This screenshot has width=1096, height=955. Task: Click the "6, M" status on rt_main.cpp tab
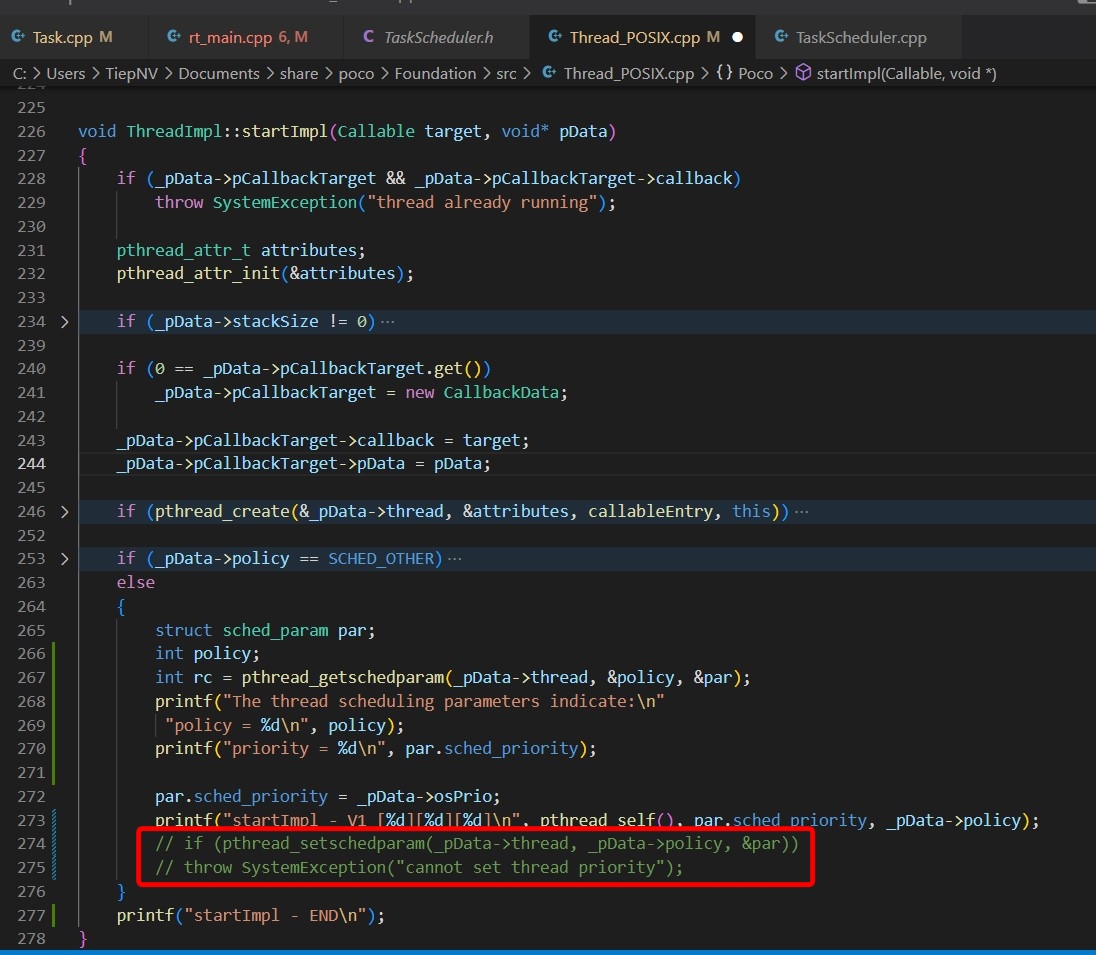pos(293,37)
